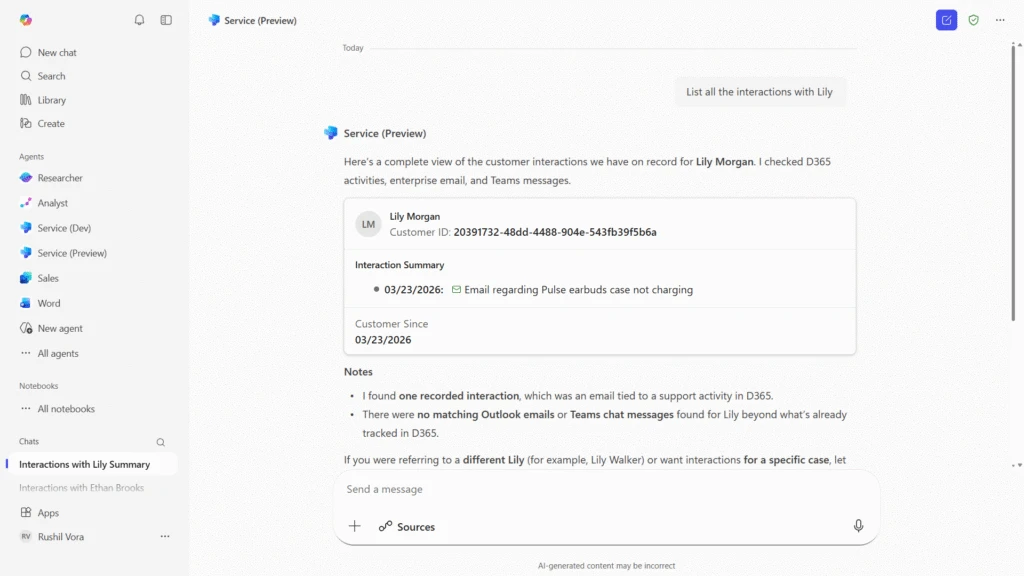Click the notifications bell icon
Screen dimensions: 1024x576
[x=139, y=20]
